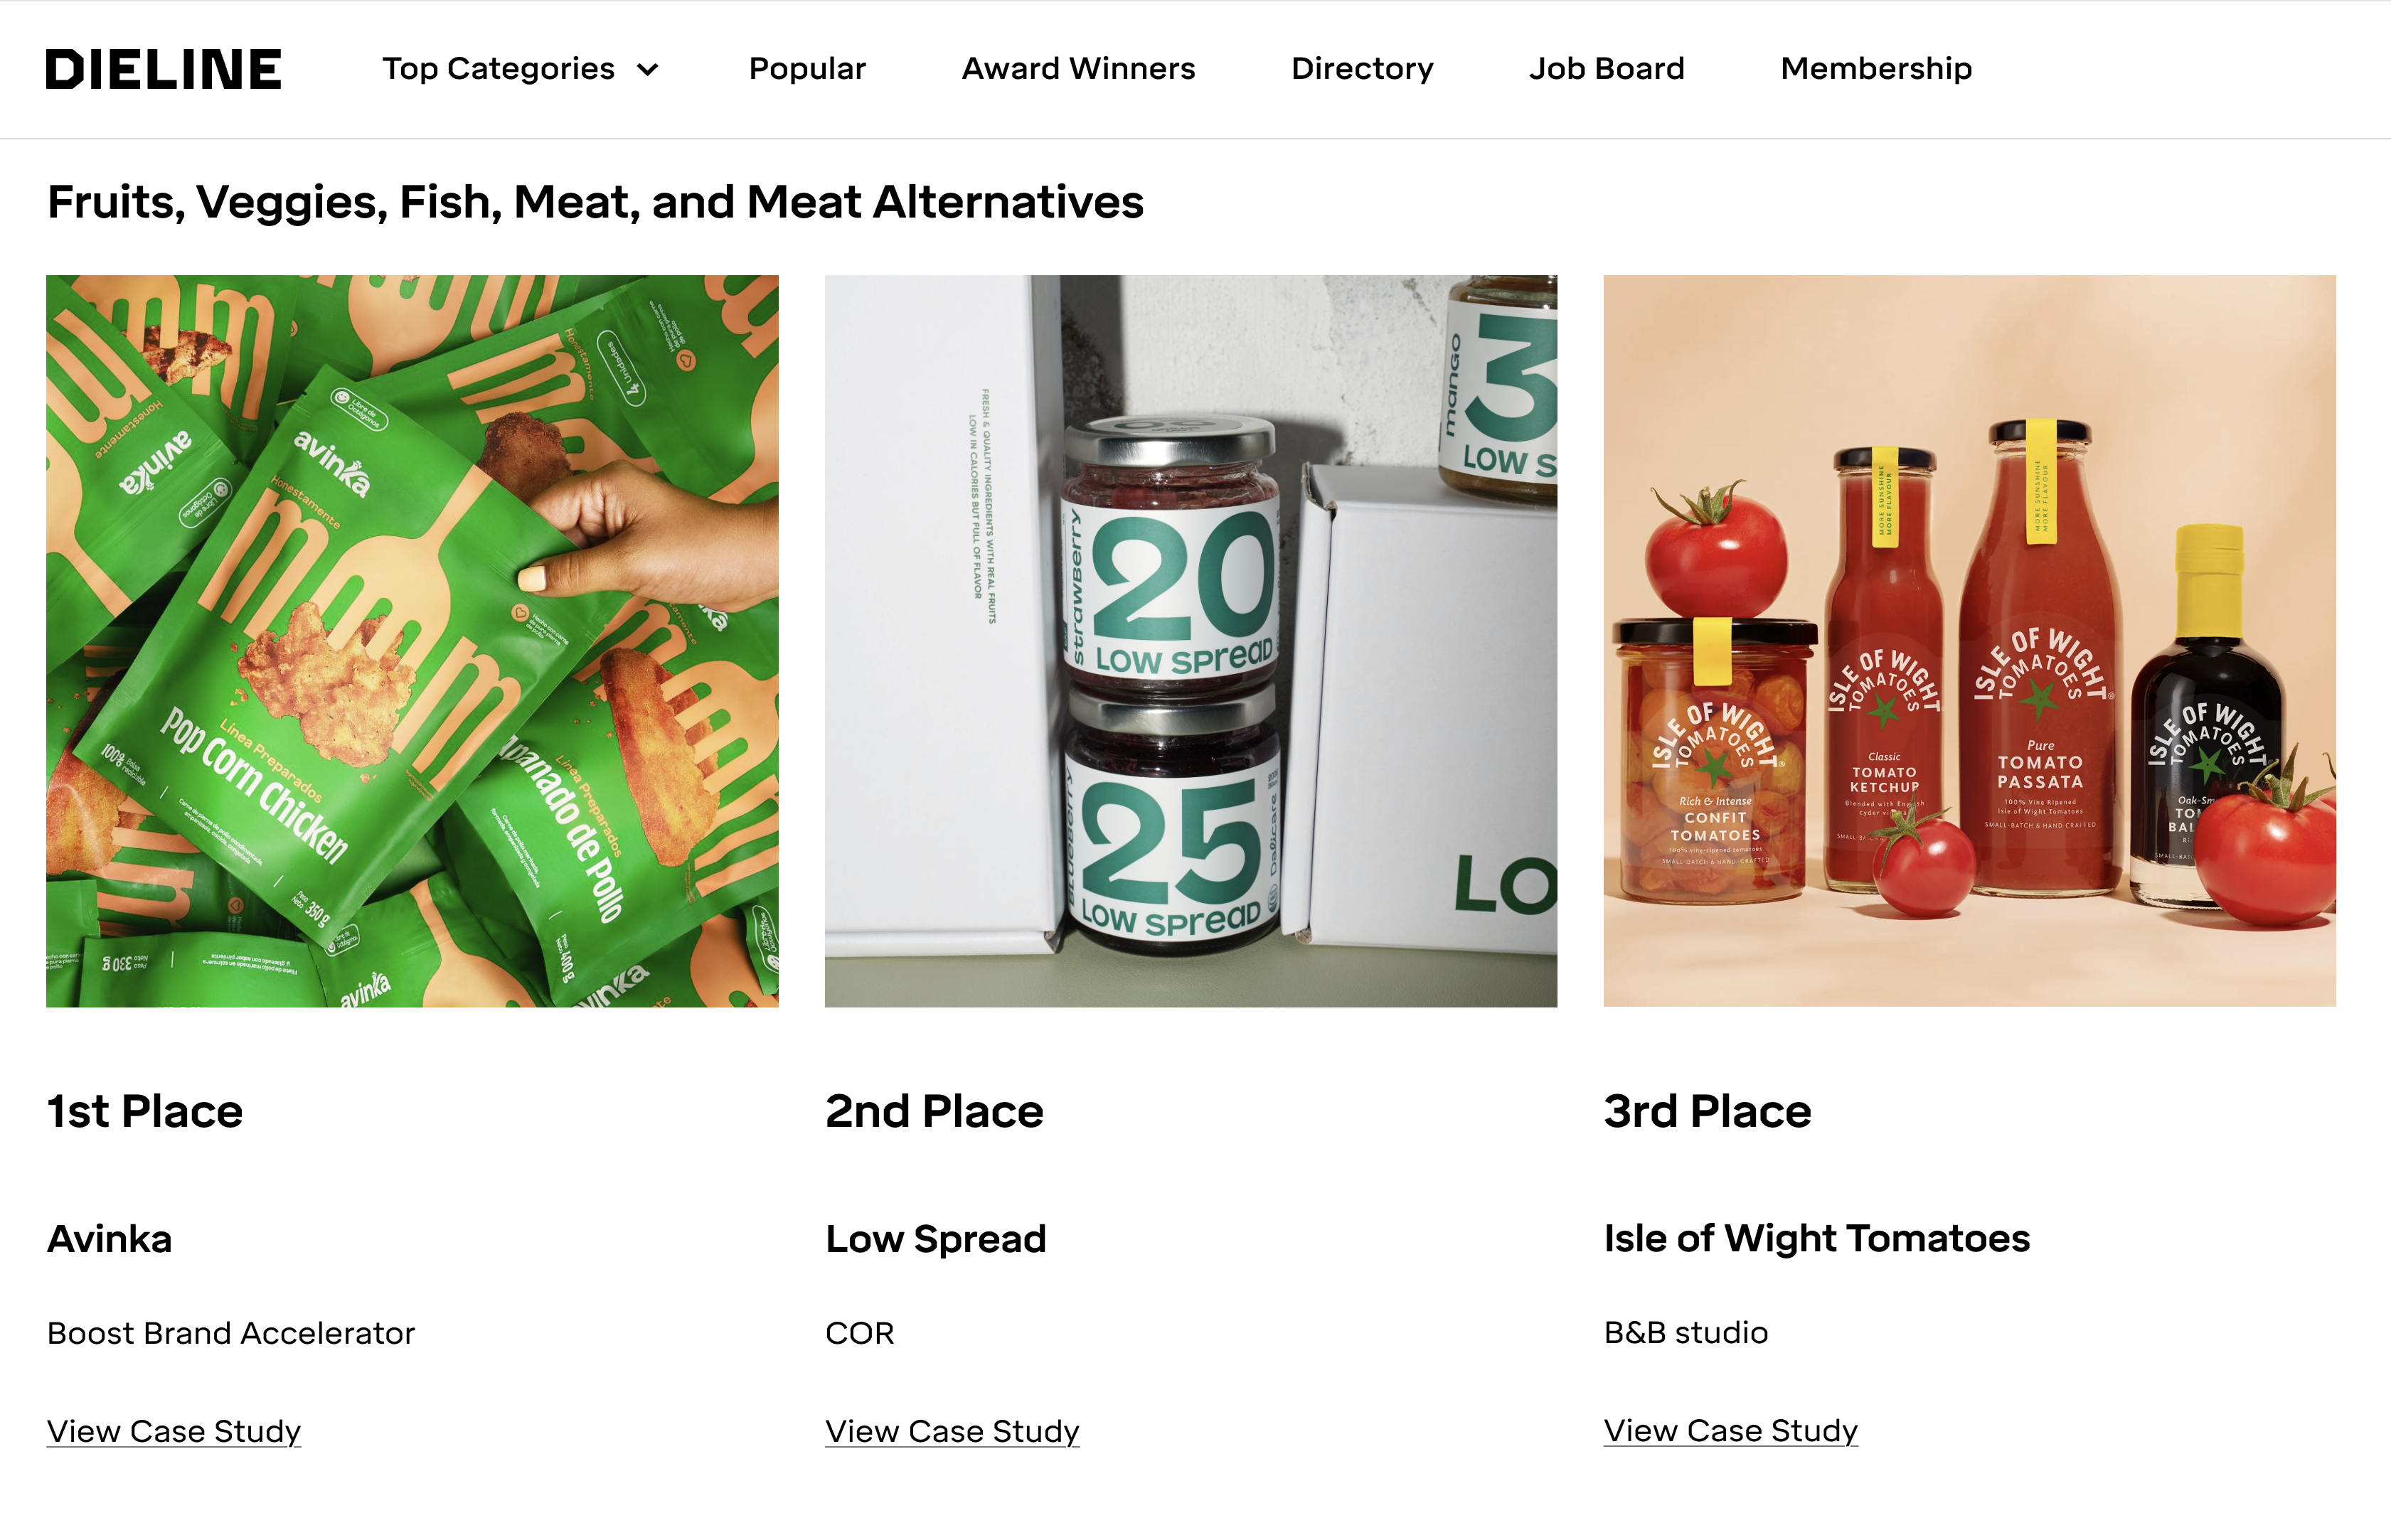Image resolution: width=2391 pixels, height=1540 pixels.
Task: Open the Isle of Wight Tomatoes image
Action: [x=1969, y=641]
